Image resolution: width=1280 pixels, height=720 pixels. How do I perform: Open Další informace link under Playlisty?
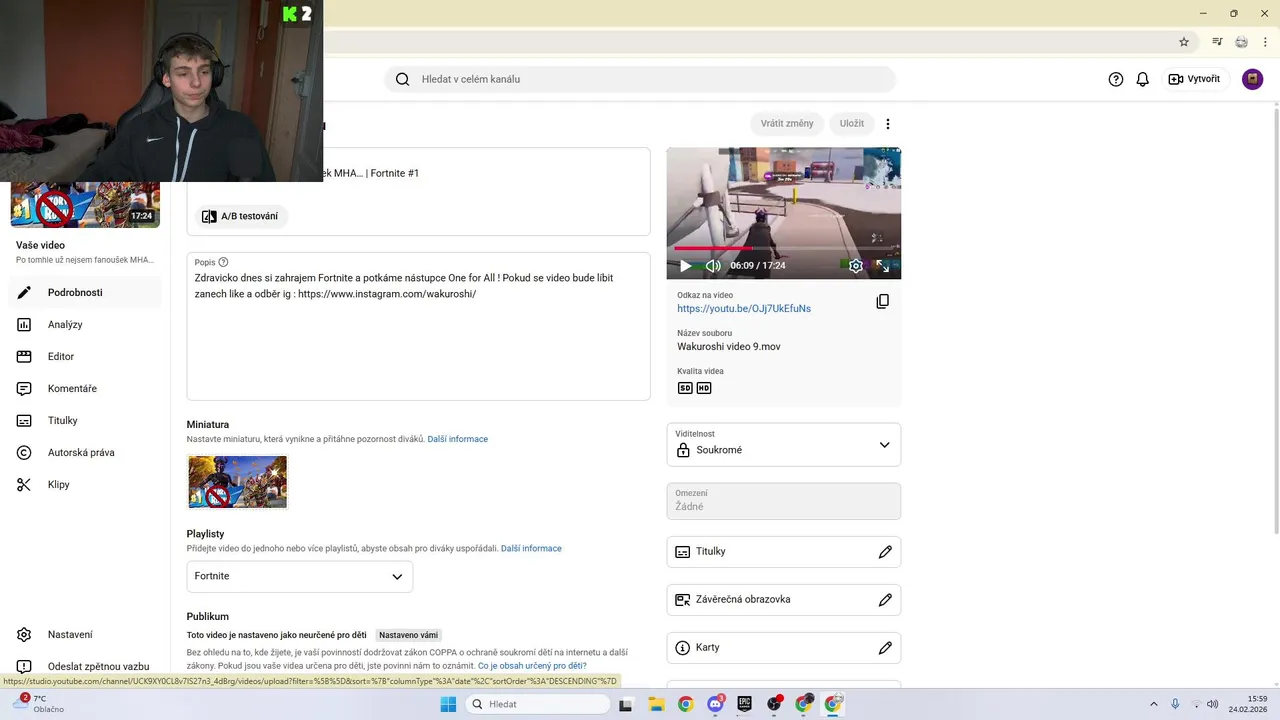[x=531, y=548]
